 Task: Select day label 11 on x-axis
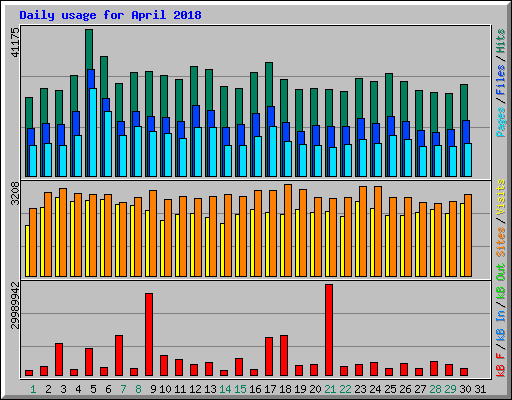(x=180, y=389)
